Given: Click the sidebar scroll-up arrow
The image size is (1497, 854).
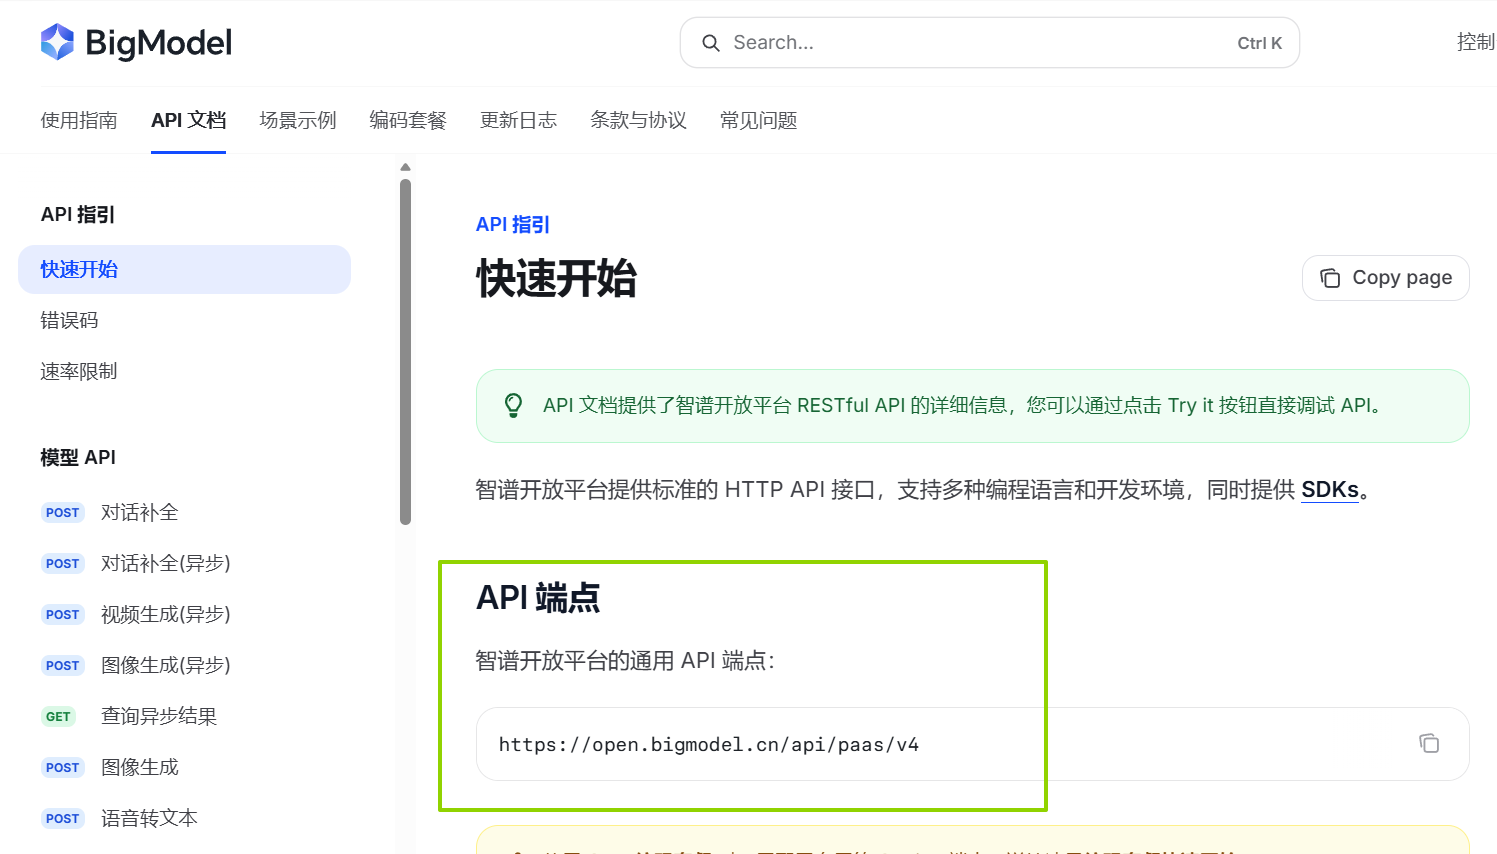Looking at the screenshot, I should pyautogui.click(x=405, y=167).
